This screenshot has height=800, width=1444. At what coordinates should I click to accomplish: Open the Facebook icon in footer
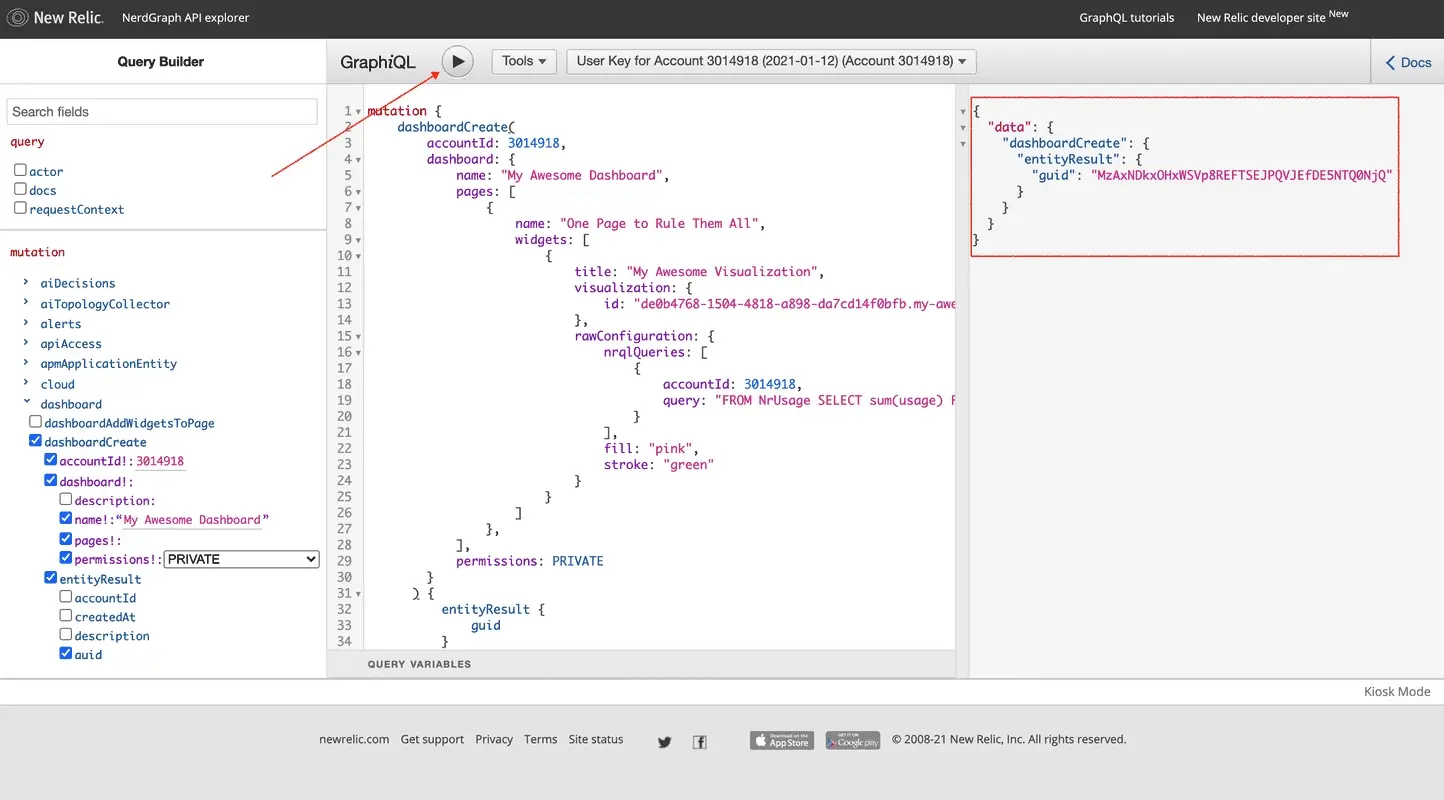coord(700,741)
